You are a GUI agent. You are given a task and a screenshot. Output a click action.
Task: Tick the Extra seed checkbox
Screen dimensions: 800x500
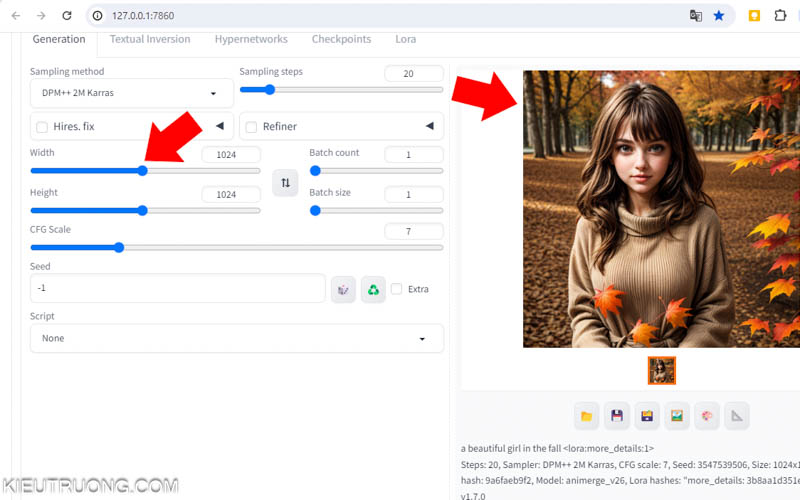[396, 289]
